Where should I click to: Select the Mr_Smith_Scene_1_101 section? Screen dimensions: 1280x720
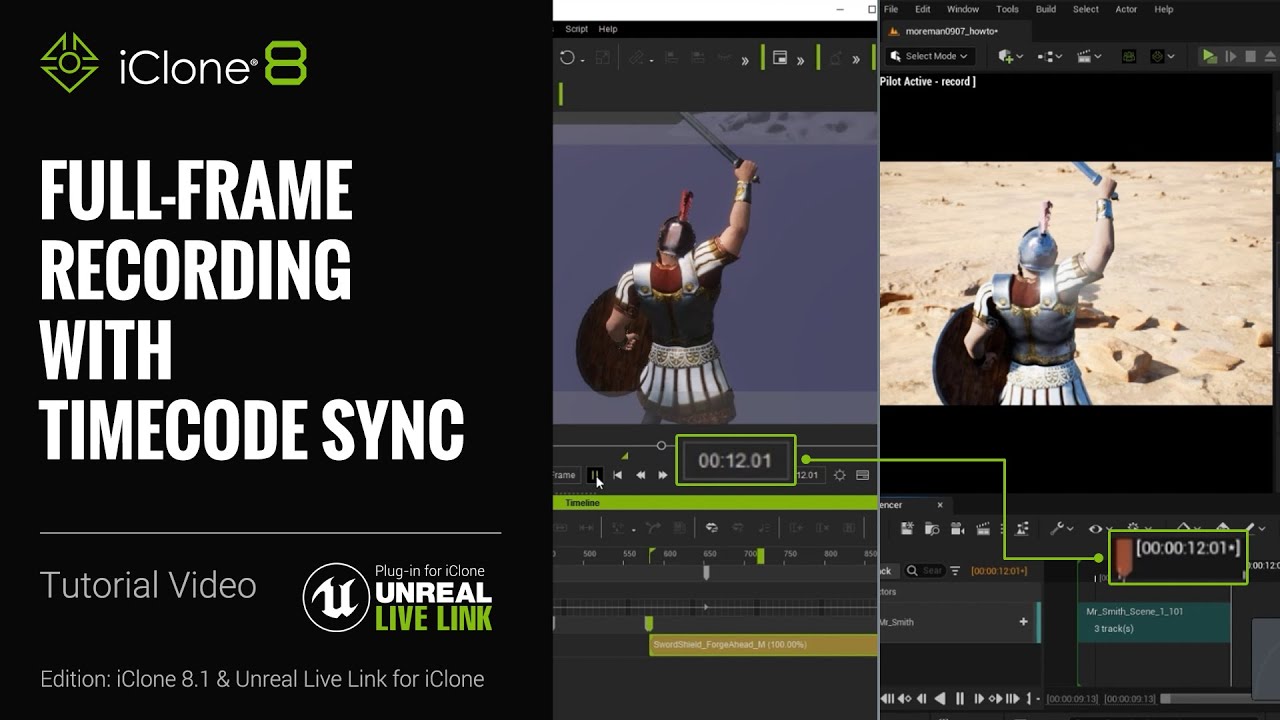(x=1154, y=622)
